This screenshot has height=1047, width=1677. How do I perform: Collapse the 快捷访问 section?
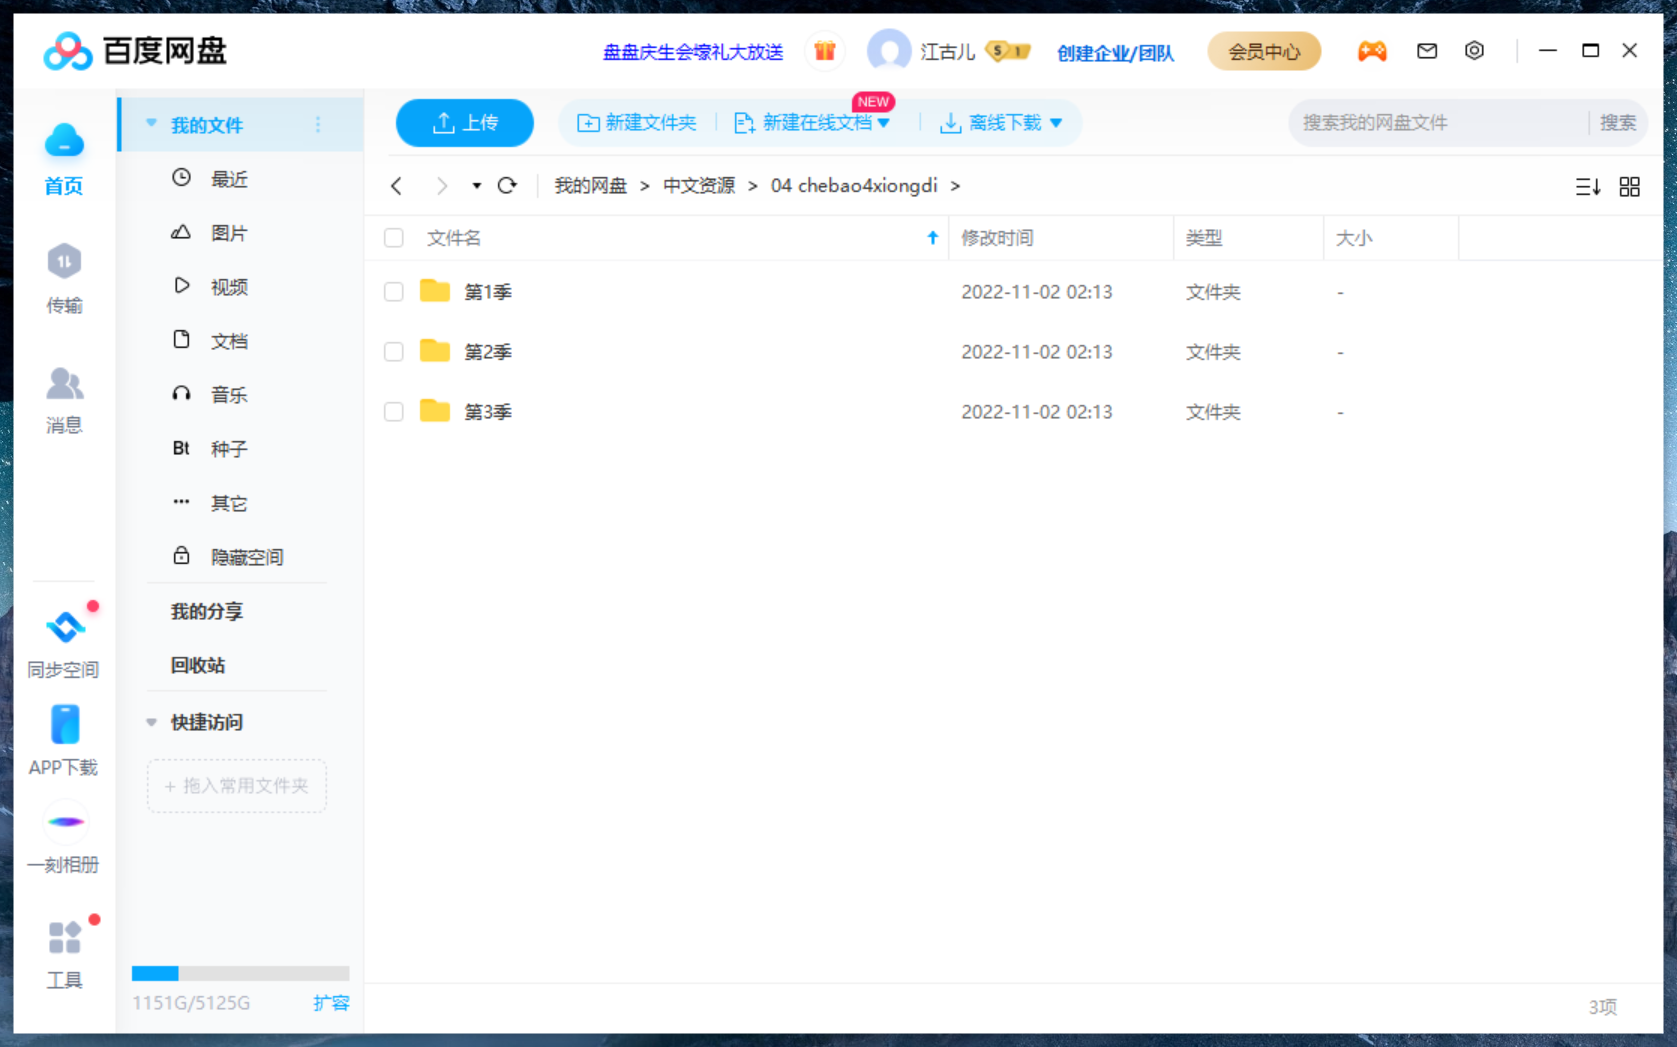[x=152, y=722]
